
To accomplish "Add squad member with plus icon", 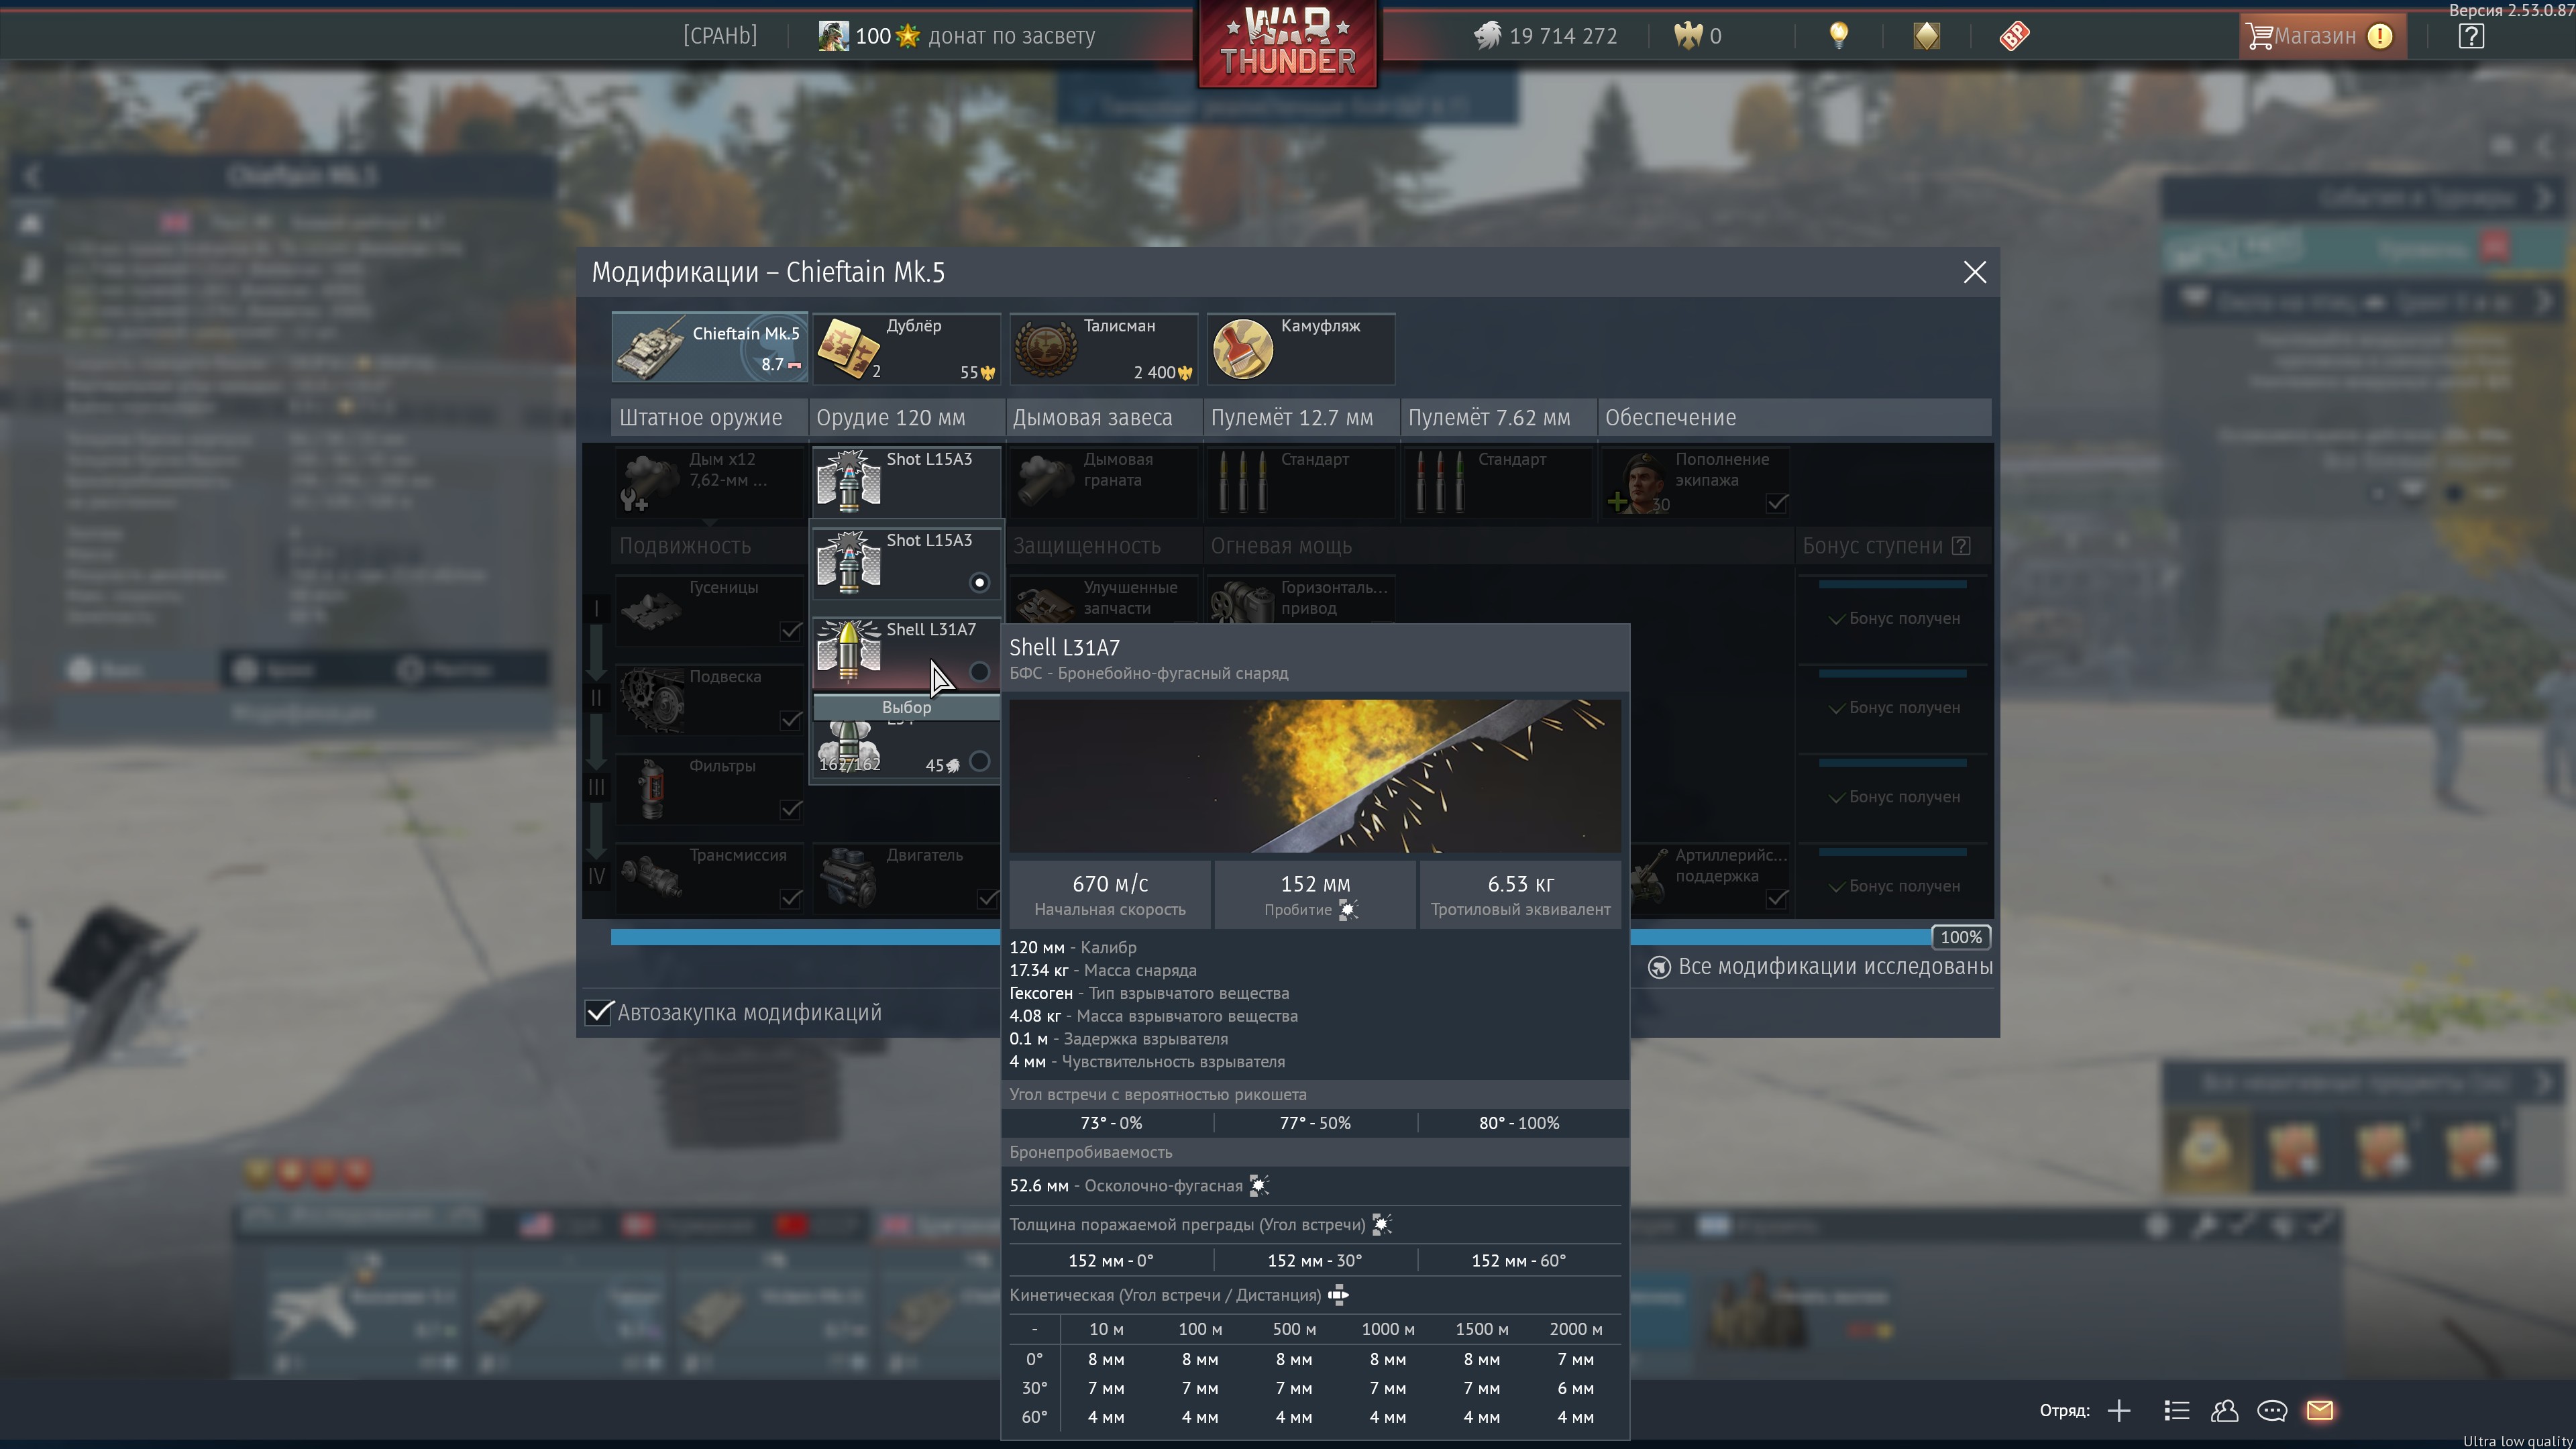I will click(x=2118, y=1410).
